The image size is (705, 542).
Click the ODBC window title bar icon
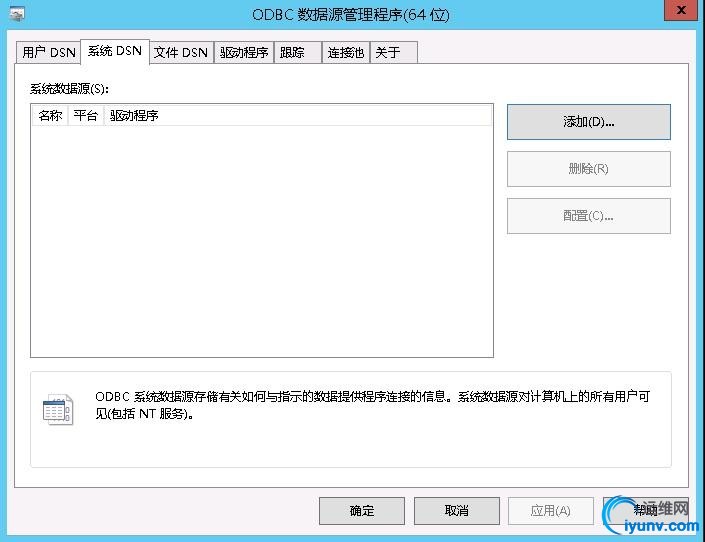pos(17,14)
